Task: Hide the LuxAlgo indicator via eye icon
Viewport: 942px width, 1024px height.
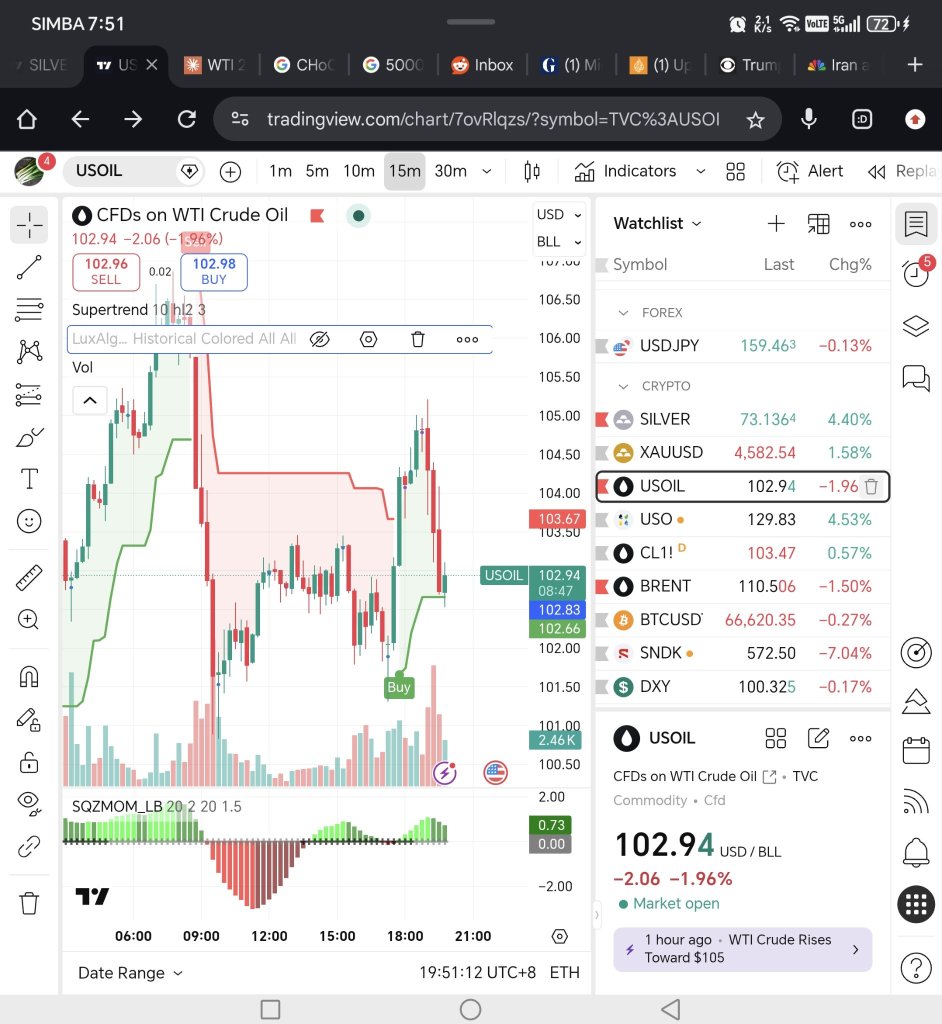Action: pos(319,339)
